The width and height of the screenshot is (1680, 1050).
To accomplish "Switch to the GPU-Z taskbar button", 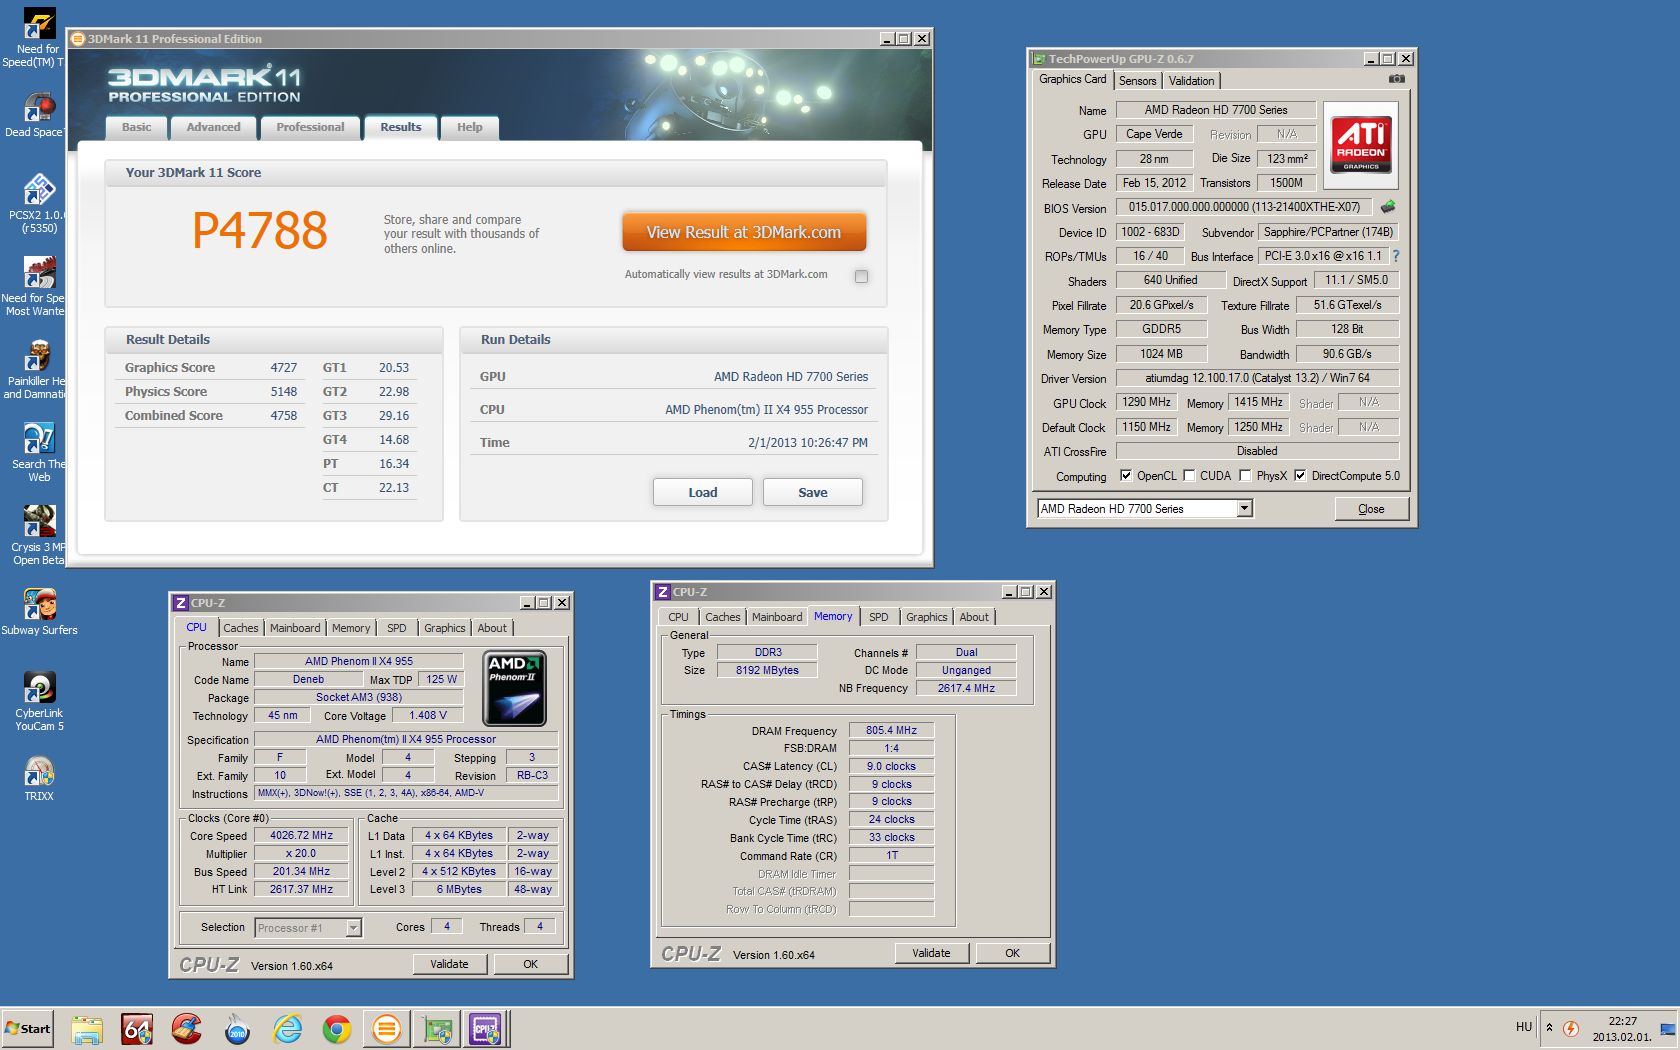I will coord(437,1029).
